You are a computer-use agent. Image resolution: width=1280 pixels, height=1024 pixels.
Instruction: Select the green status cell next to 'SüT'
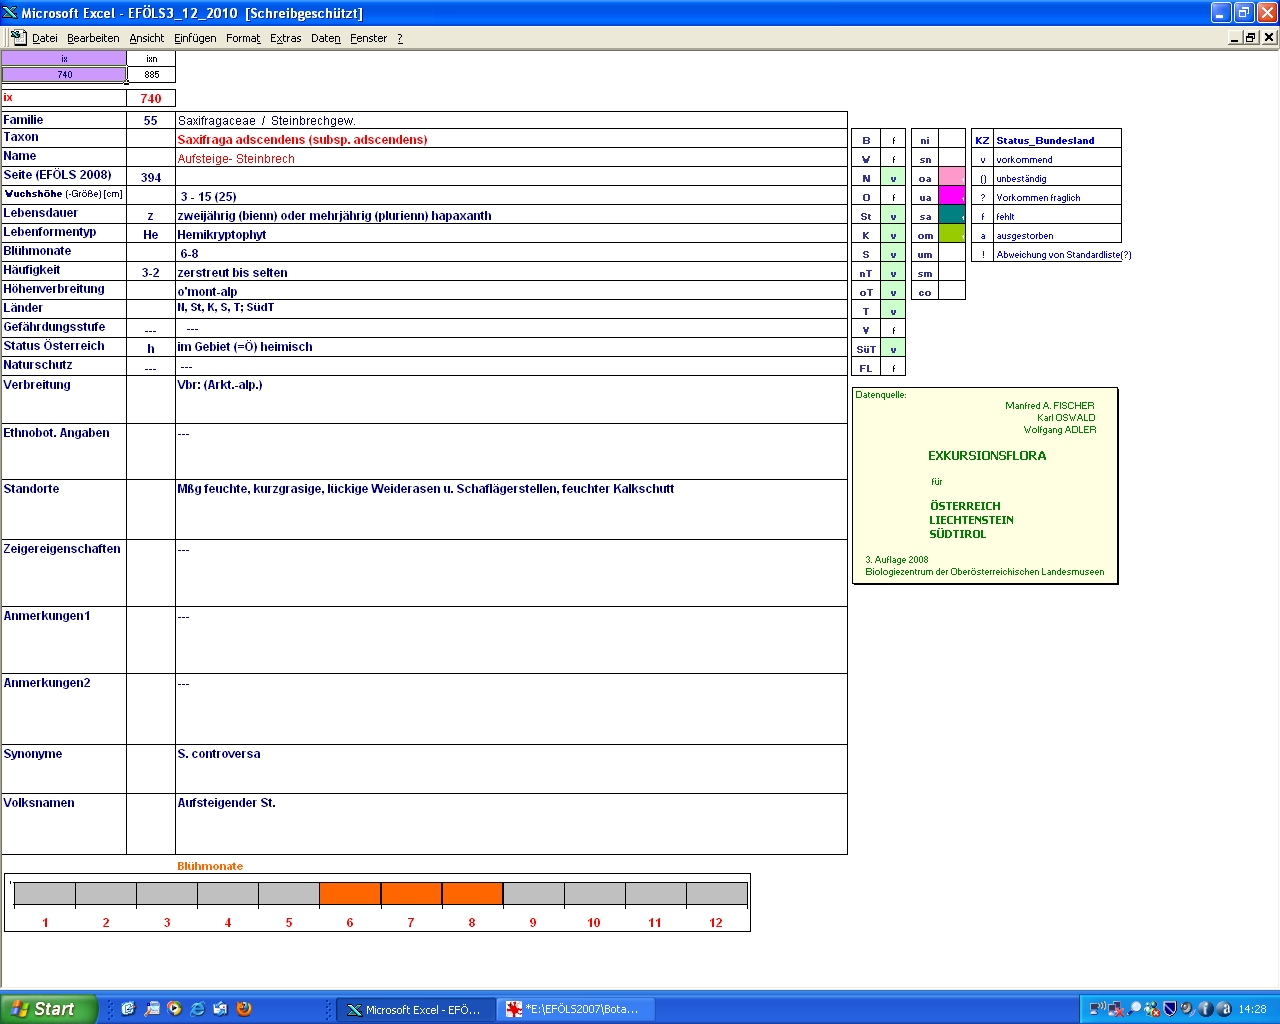coord(893,348)
